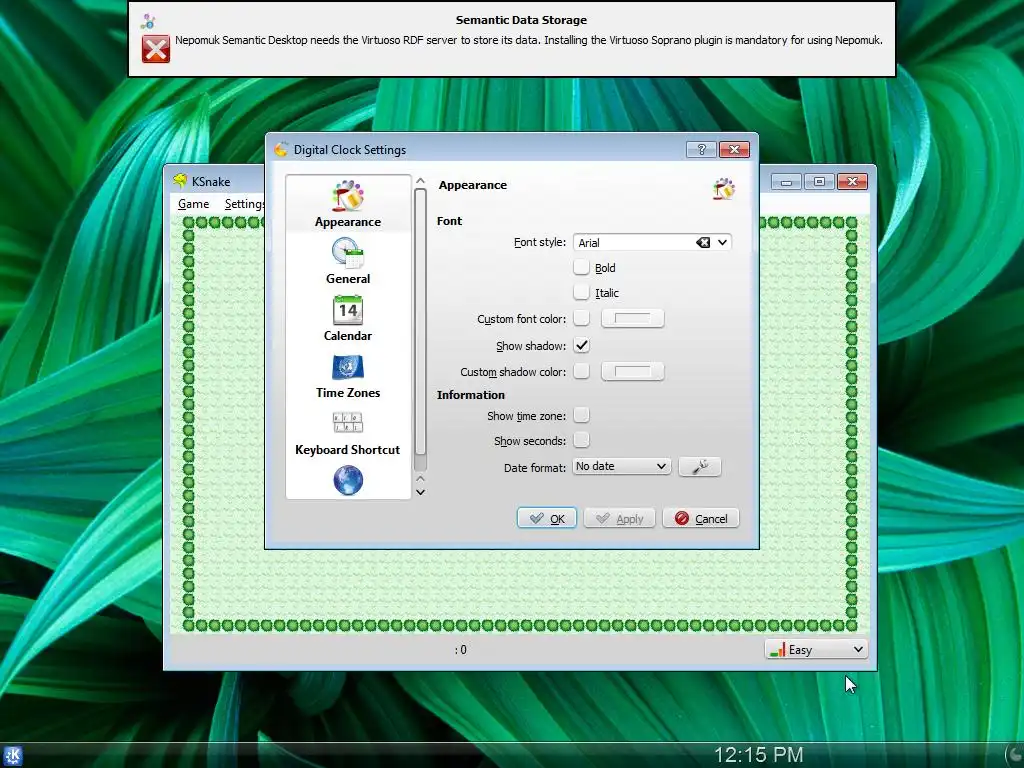Open the Game menu in KSnake
This screenshot has width=1024, height=768.
pyautogui.click(x=193, y=204)
